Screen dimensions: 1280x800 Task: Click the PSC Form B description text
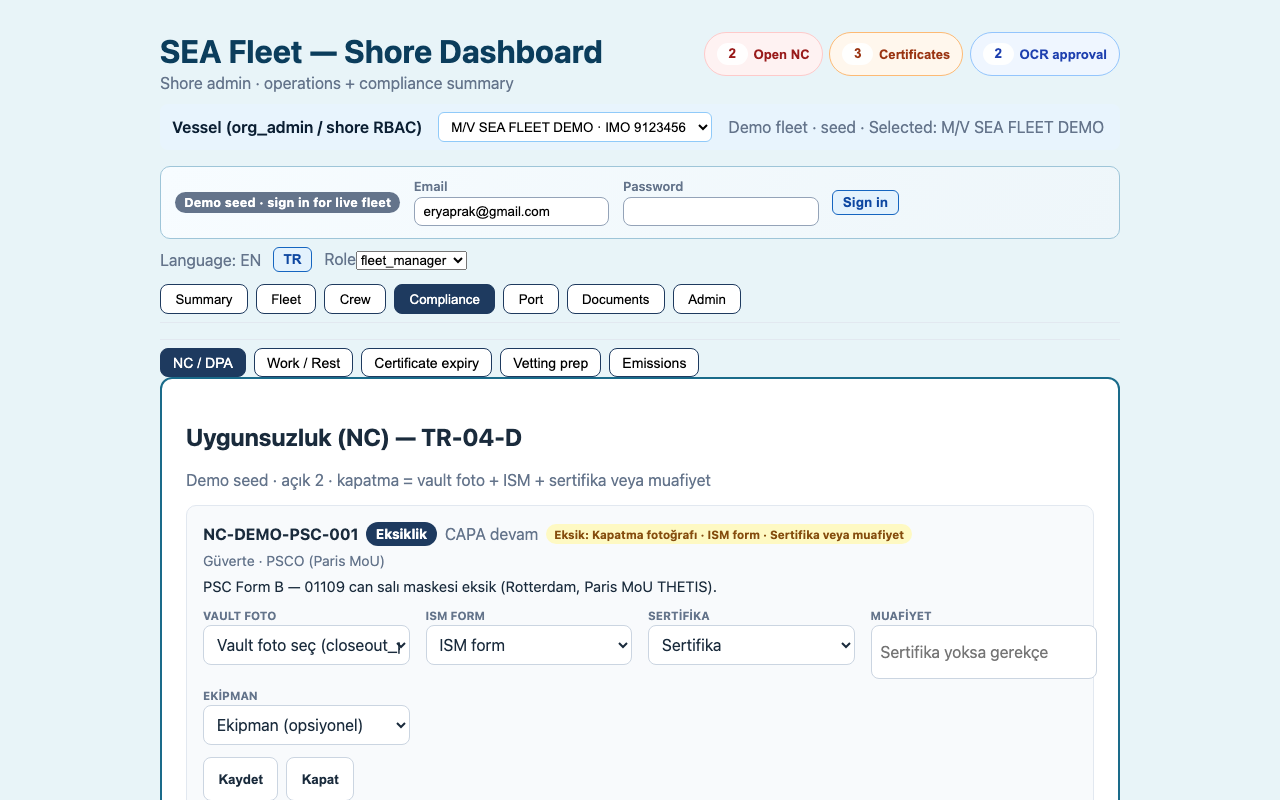click(x=460, y=587)
